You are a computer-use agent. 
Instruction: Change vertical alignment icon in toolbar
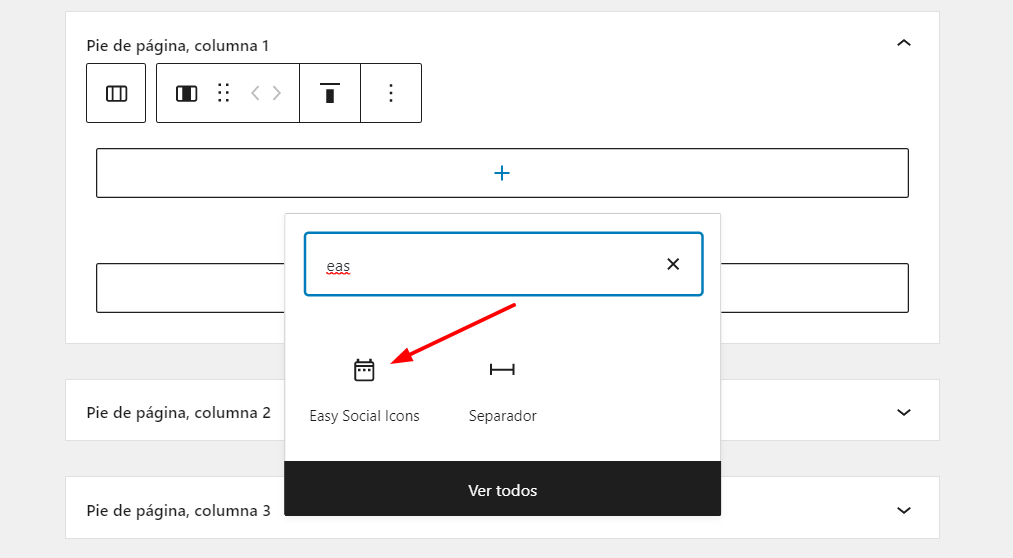click(x=329, y=93)
